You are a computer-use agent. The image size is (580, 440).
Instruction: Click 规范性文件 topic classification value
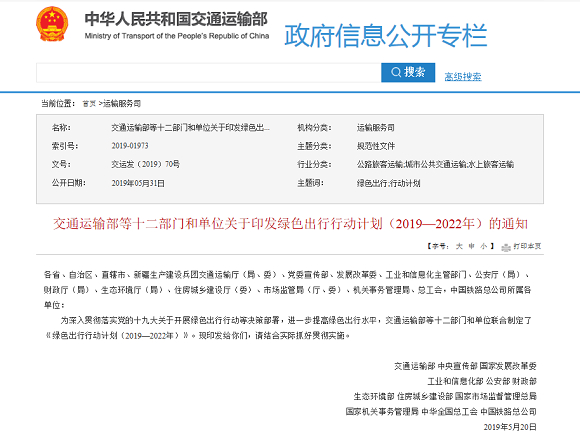tap(376, 146)
